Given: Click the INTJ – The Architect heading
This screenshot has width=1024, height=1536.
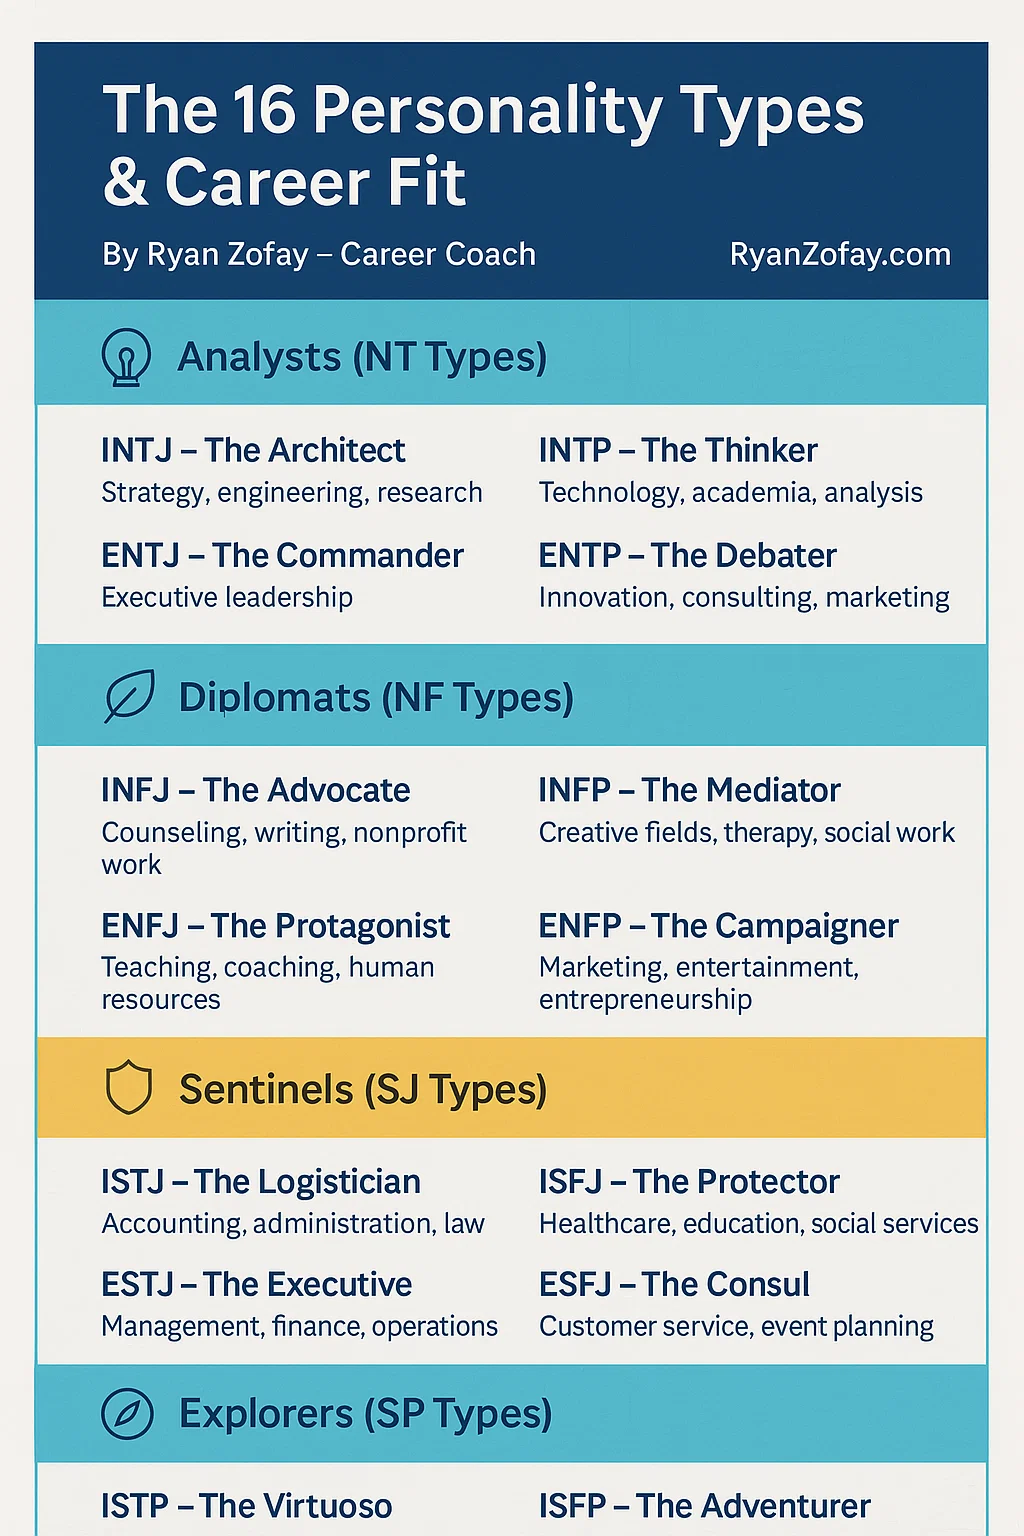Looking at the screenshot, I should (253, 451).
